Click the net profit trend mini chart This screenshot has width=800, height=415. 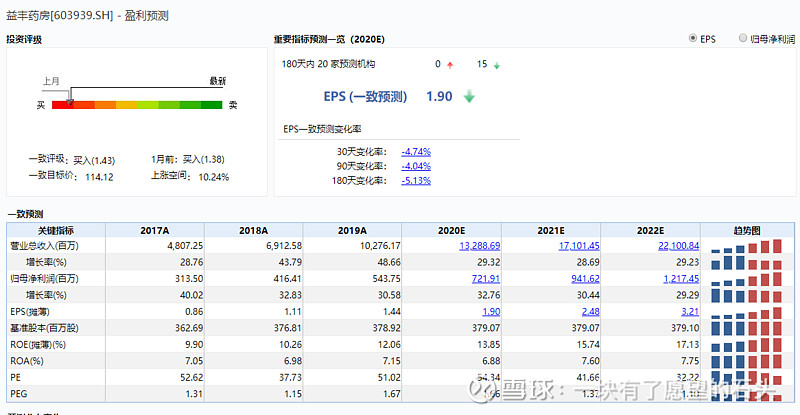click(x=746, y=279)
